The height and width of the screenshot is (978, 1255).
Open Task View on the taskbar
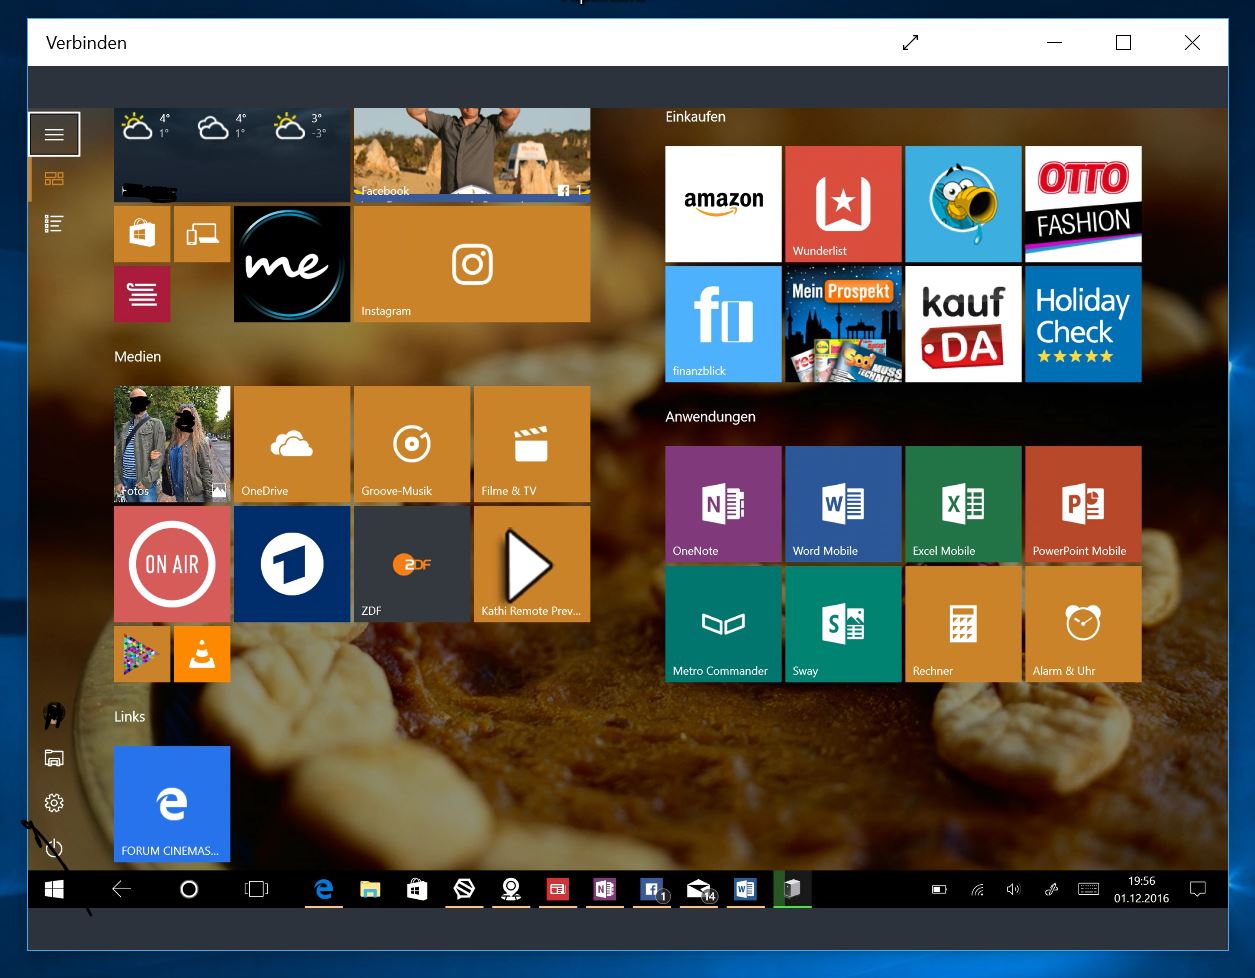tap(257, 889)
